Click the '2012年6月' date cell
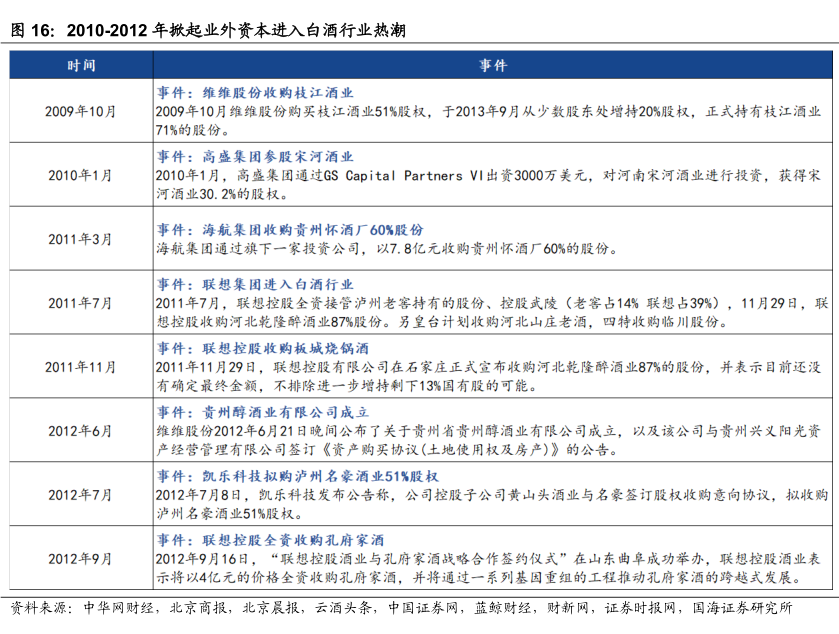The image size is (839, 634). (81, 430)
